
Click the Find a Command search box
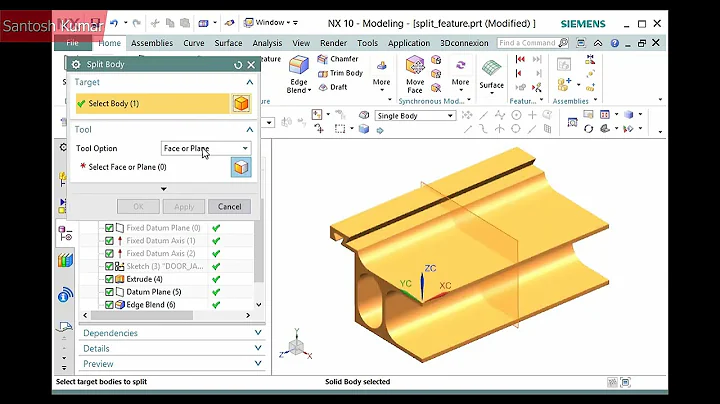pyautogui.click(x=528, y=43)
